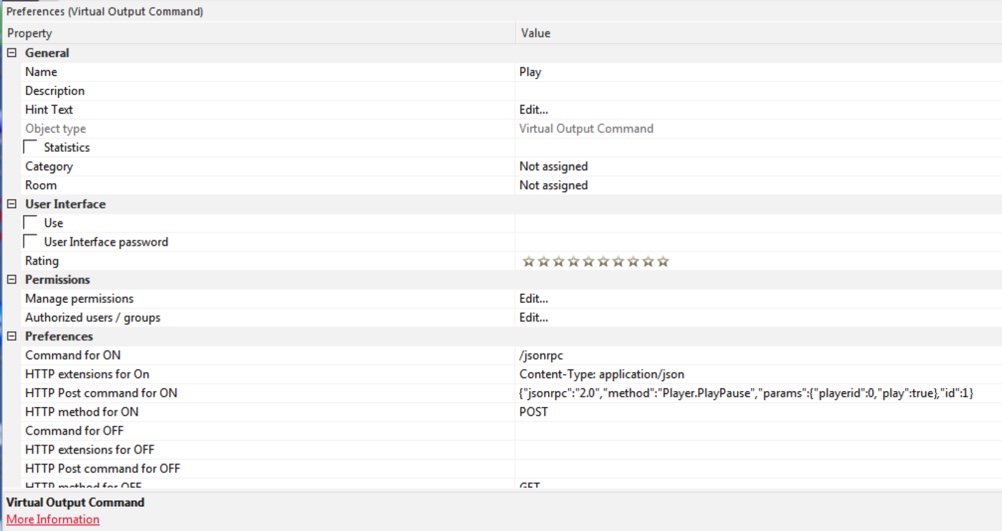Screen dimensions: 1002x531
Task: Collapse the Permissions section
Action: pos(12,280)
